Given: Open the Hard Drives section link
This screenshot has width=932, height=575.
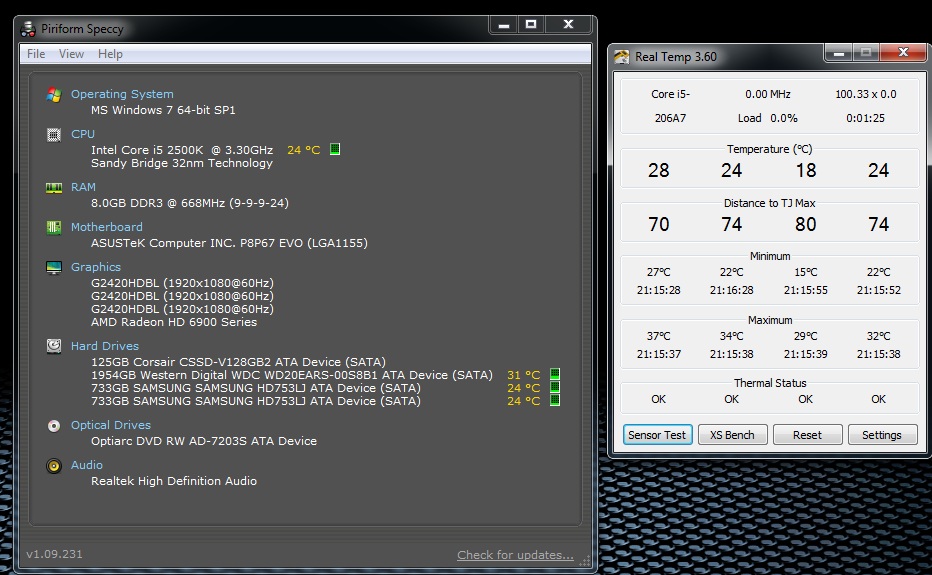Looking at the screenshot, I should point(105,346).
